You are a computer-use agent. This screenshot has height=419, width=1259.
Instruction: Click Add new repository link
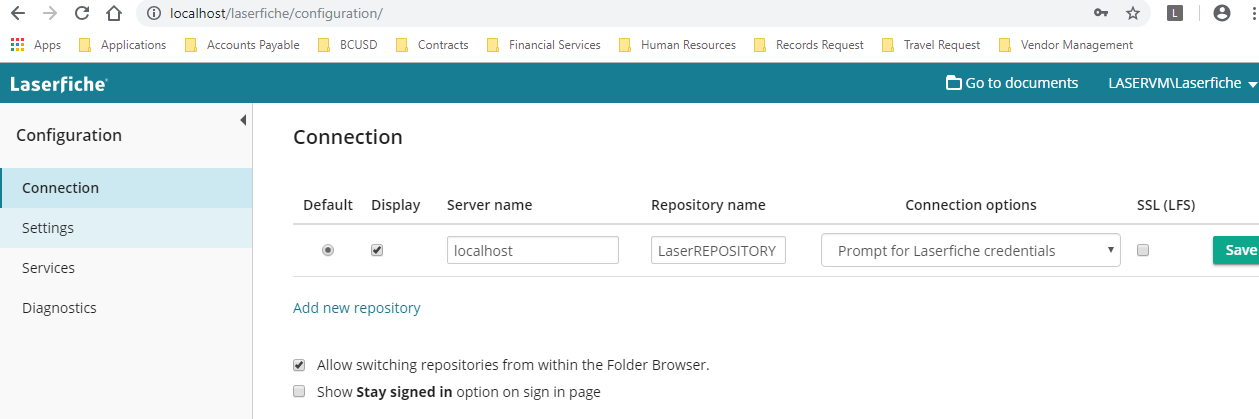[357, 308]
